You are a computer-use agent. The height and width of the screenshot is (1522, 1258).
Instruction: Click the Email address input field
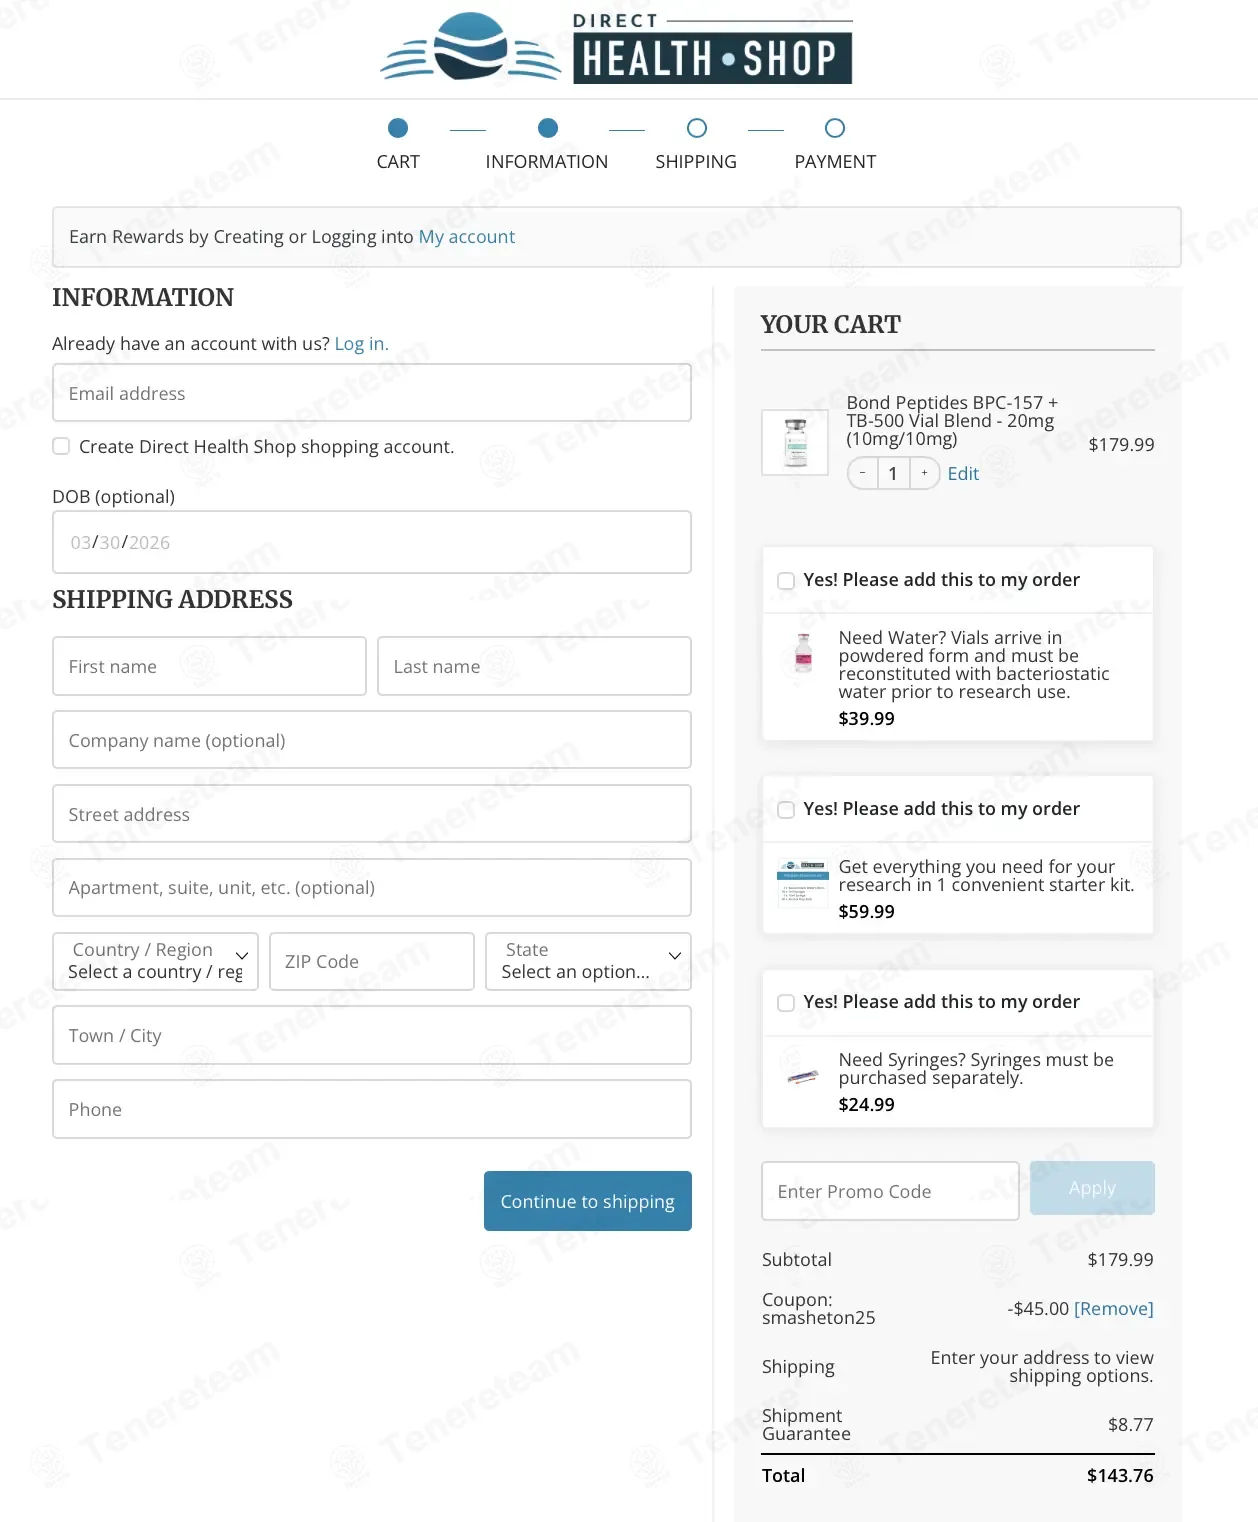372,393
